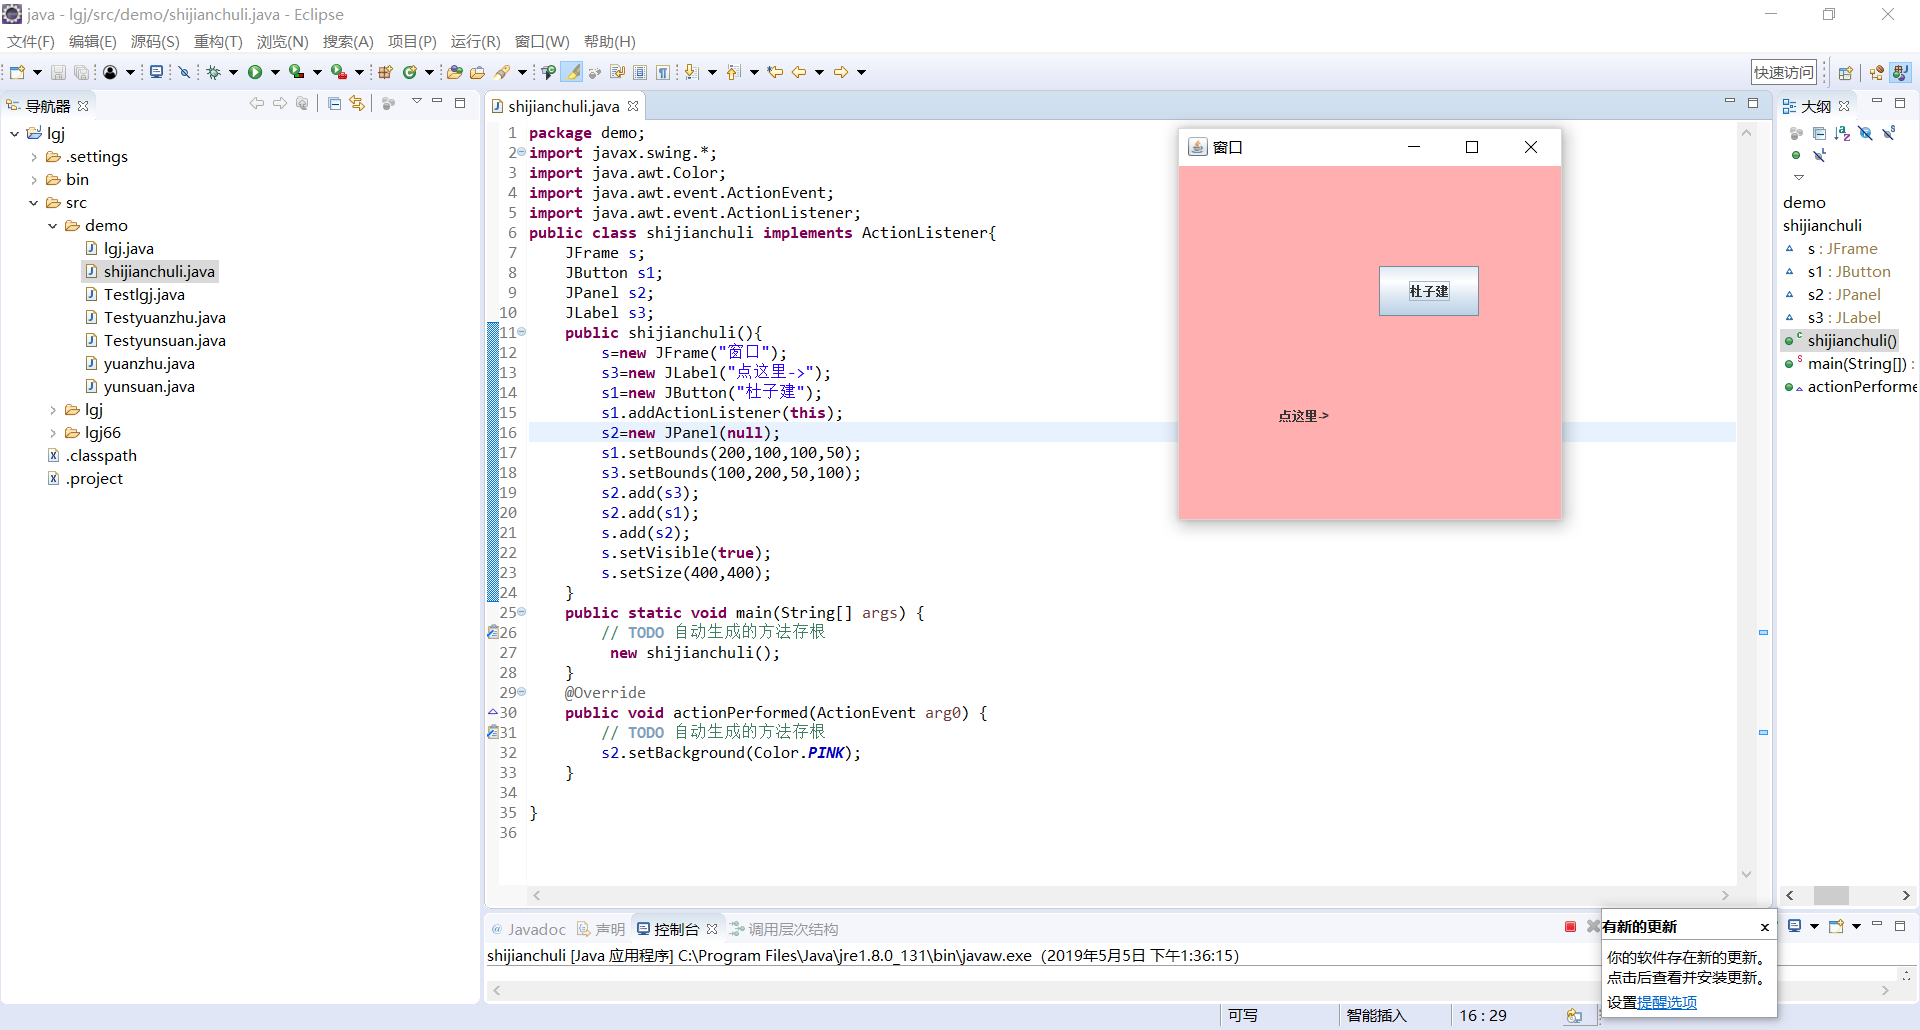This screenshot has width=1920, height=1030.
Task: Collapse the demo package folder
Action: 53,226
